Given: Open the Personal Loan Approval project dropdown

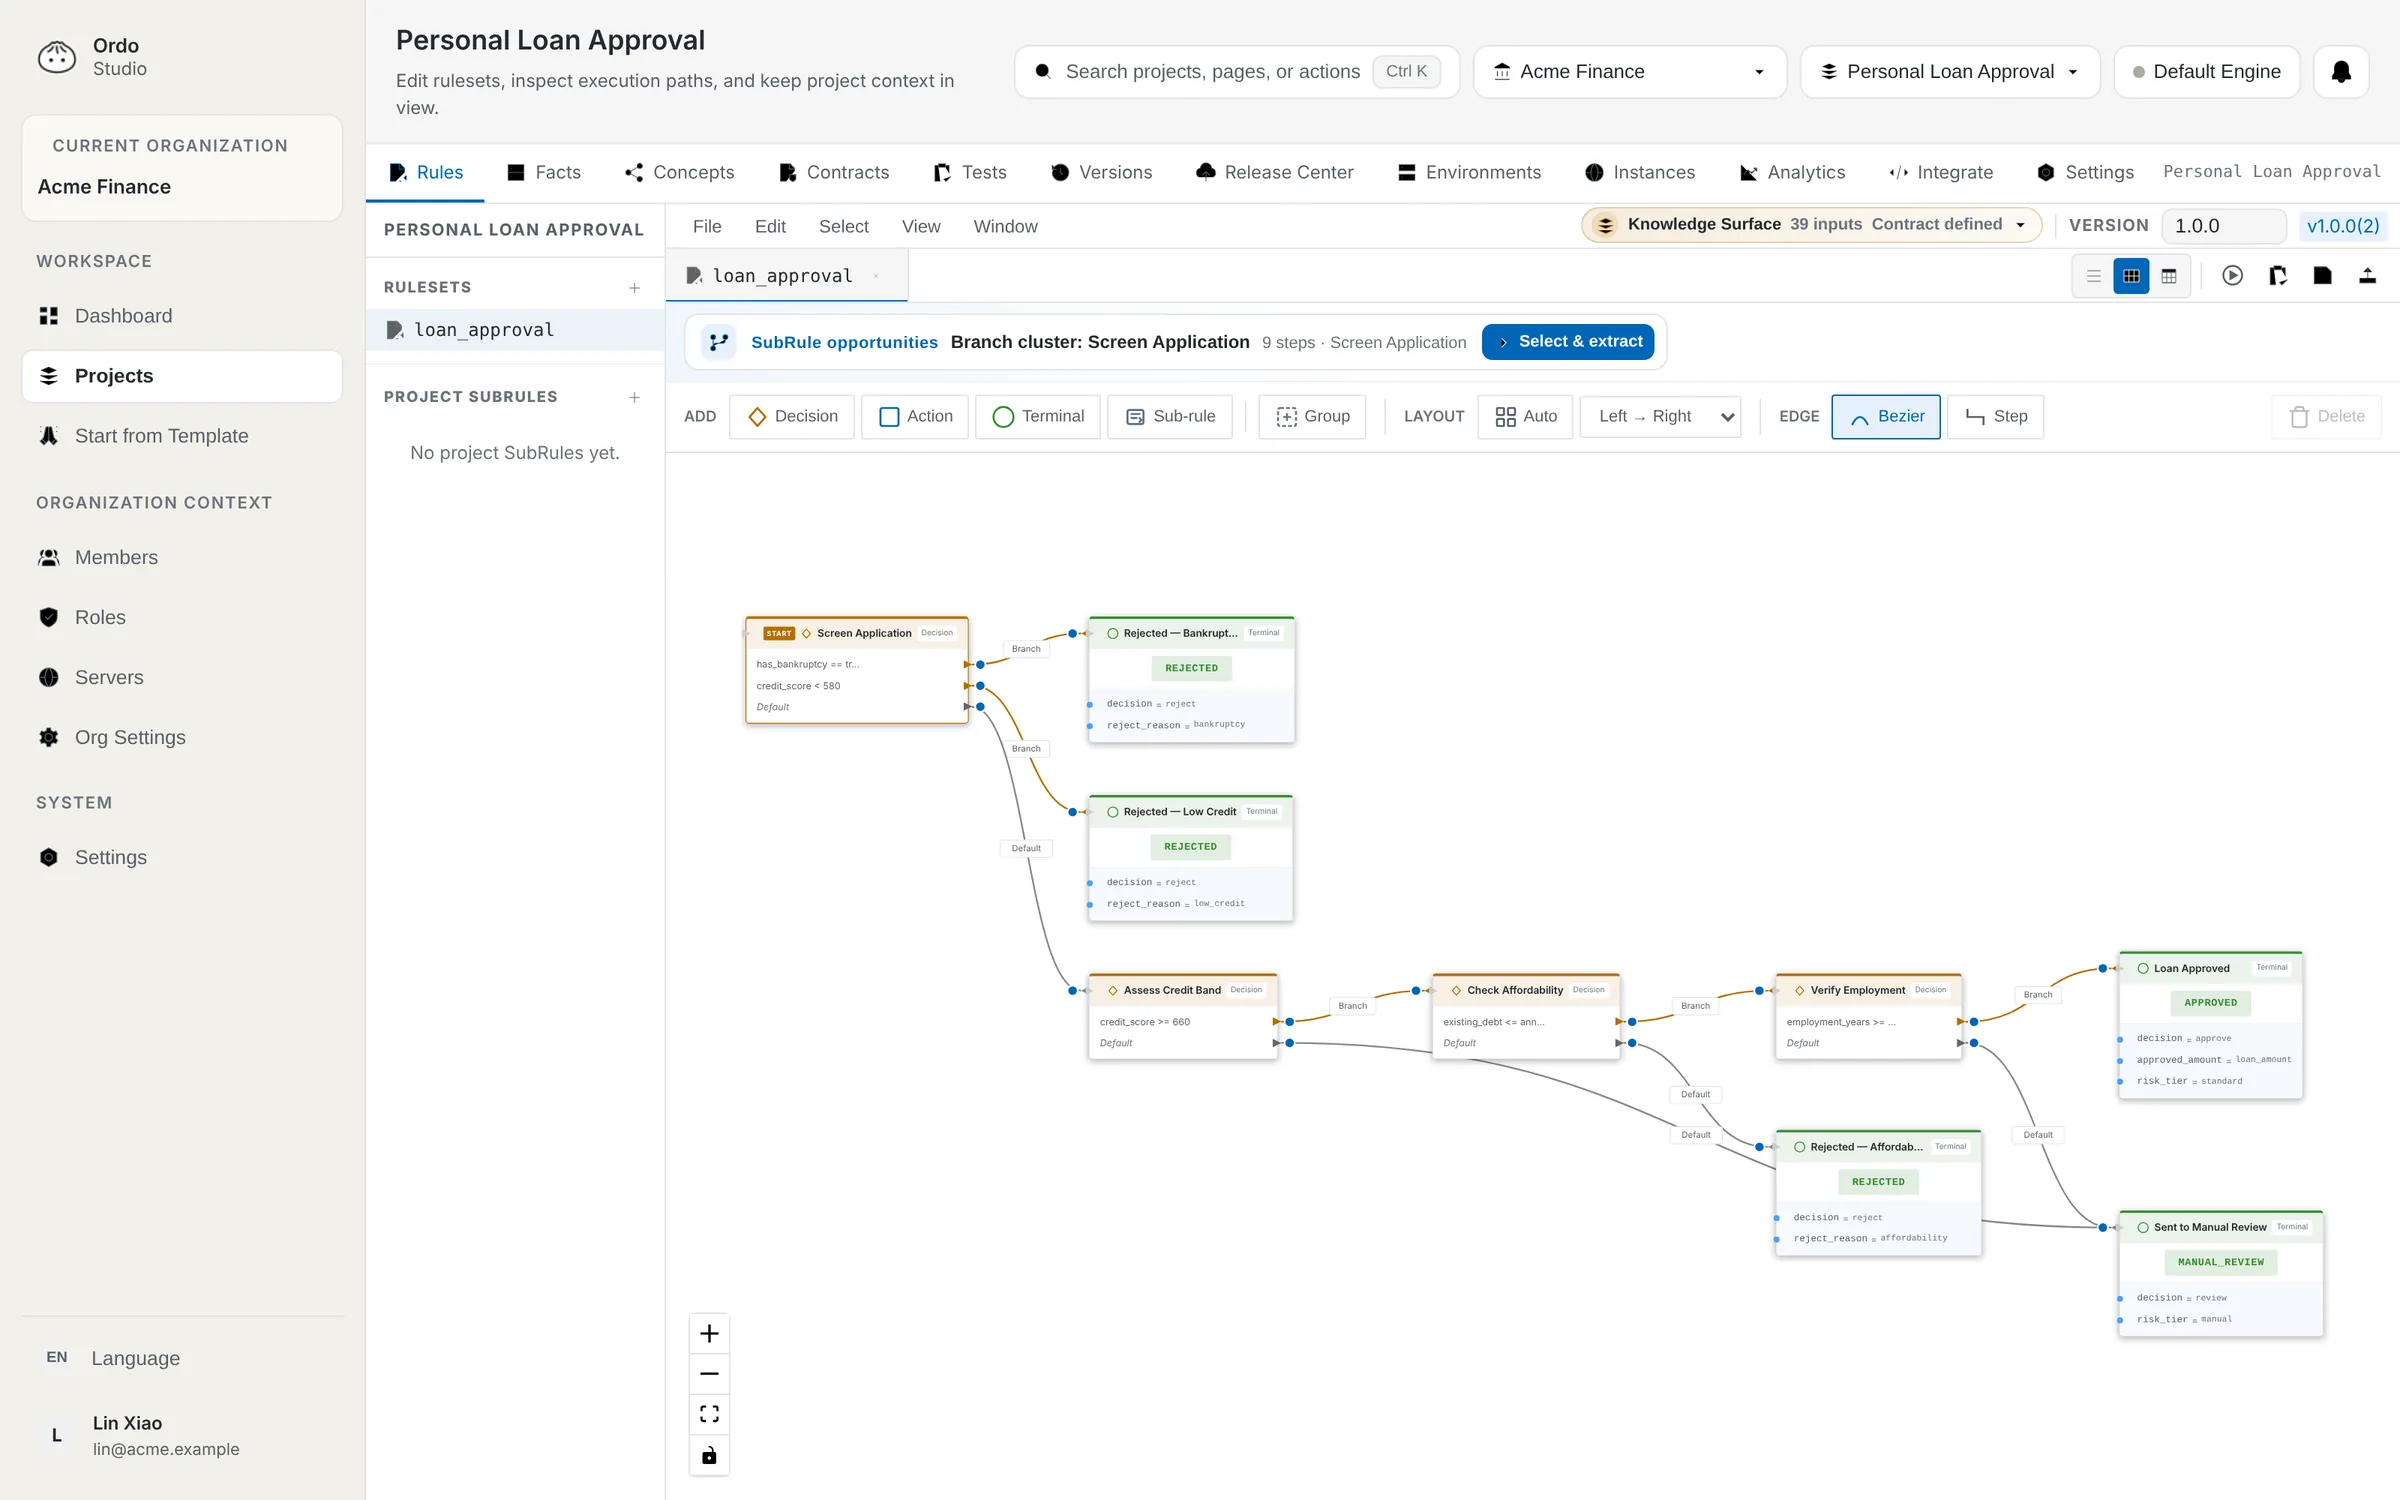Looking at the screenshot, I should click(1950, 72).
